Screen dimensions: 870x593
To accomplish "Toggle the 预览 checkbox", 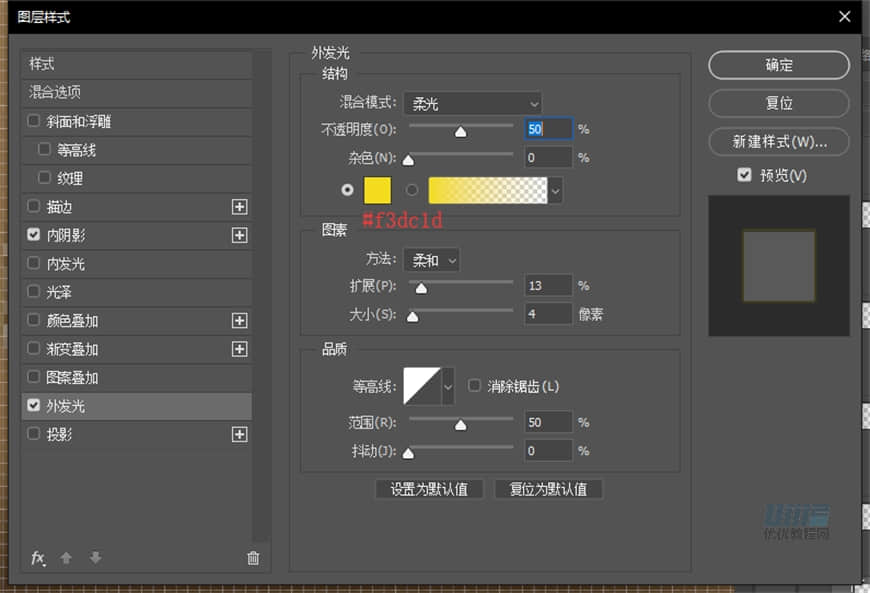I will click(x=744, y=174).
